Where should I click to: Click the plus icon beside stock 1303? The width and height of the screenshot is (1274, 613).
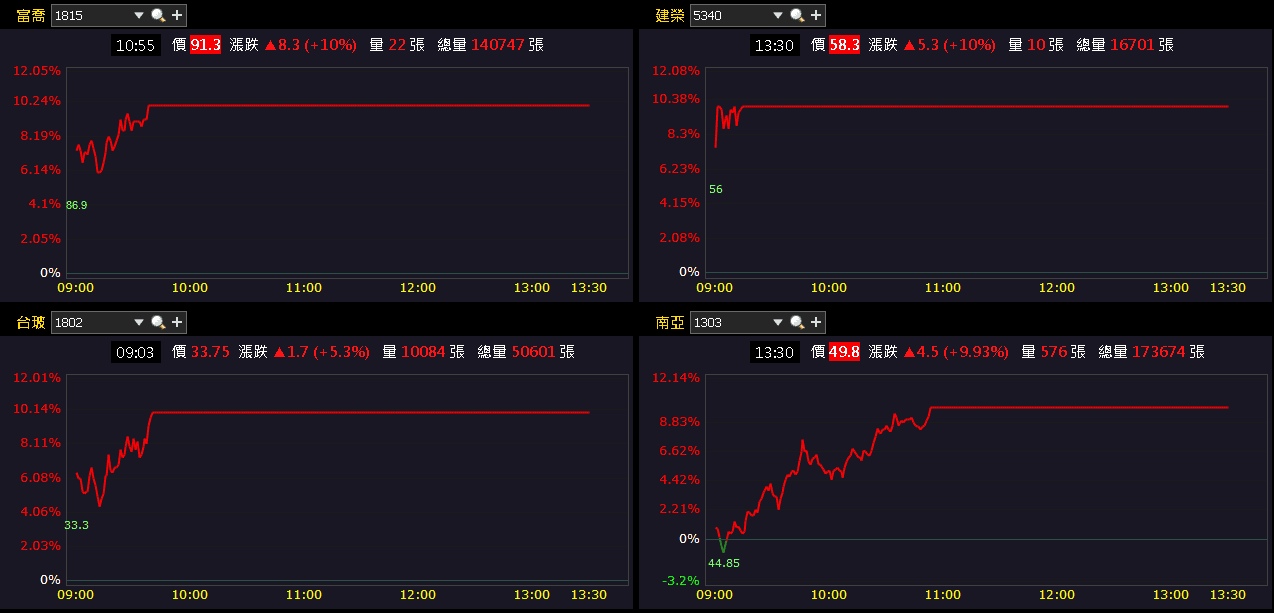coord(816,322)
